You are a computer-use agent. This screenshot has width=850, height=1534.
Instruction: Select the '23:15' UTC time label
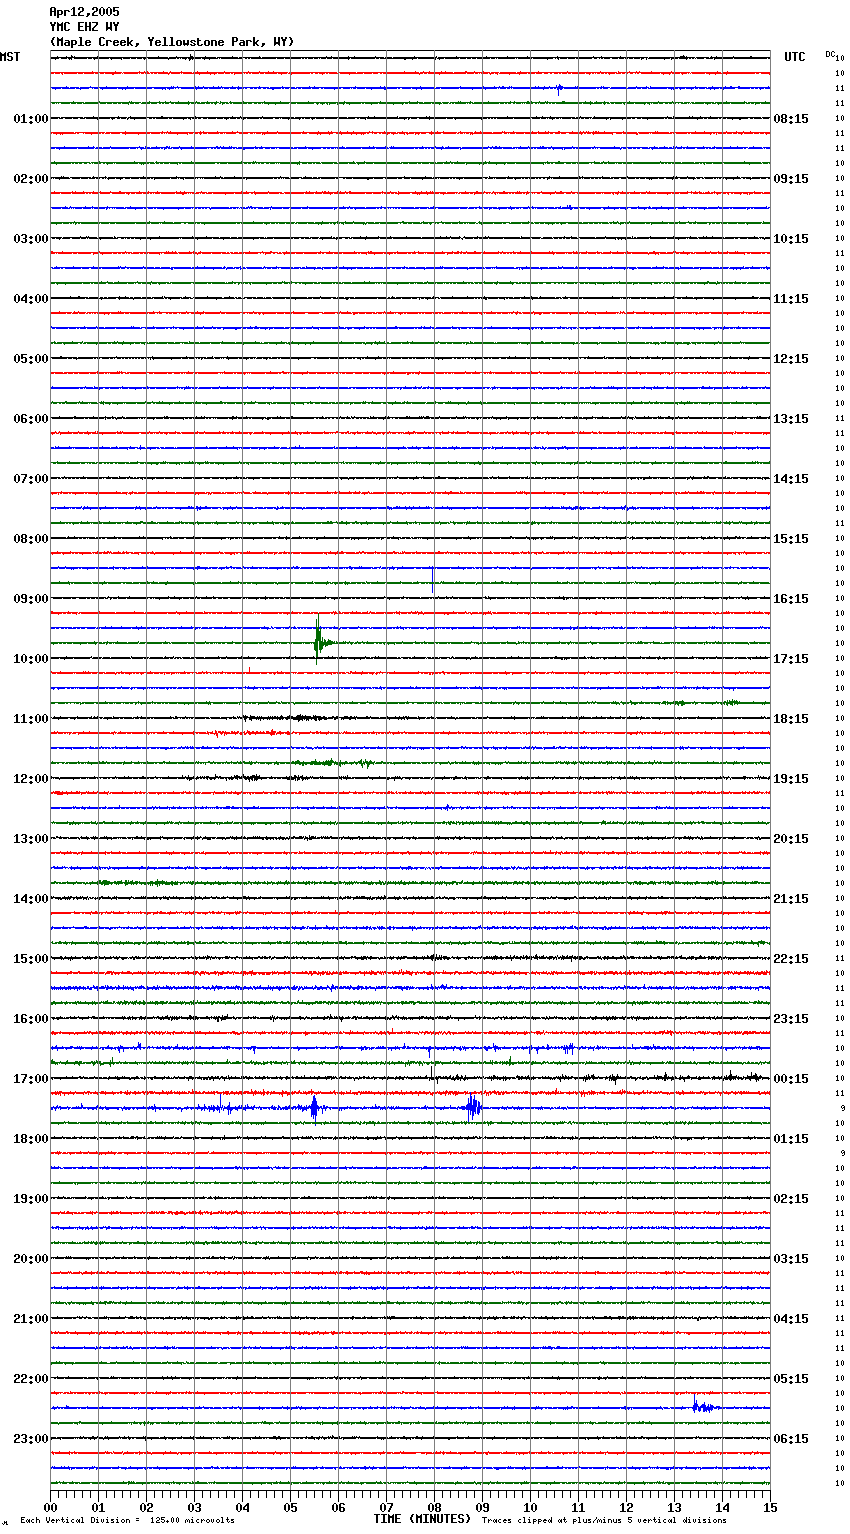(791, 1019)
